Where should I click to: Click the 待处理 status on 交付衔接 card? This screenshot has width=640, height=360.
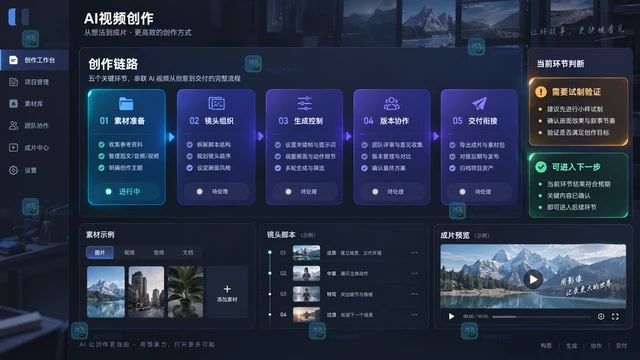pyautogui.click(x=479, y=191)
